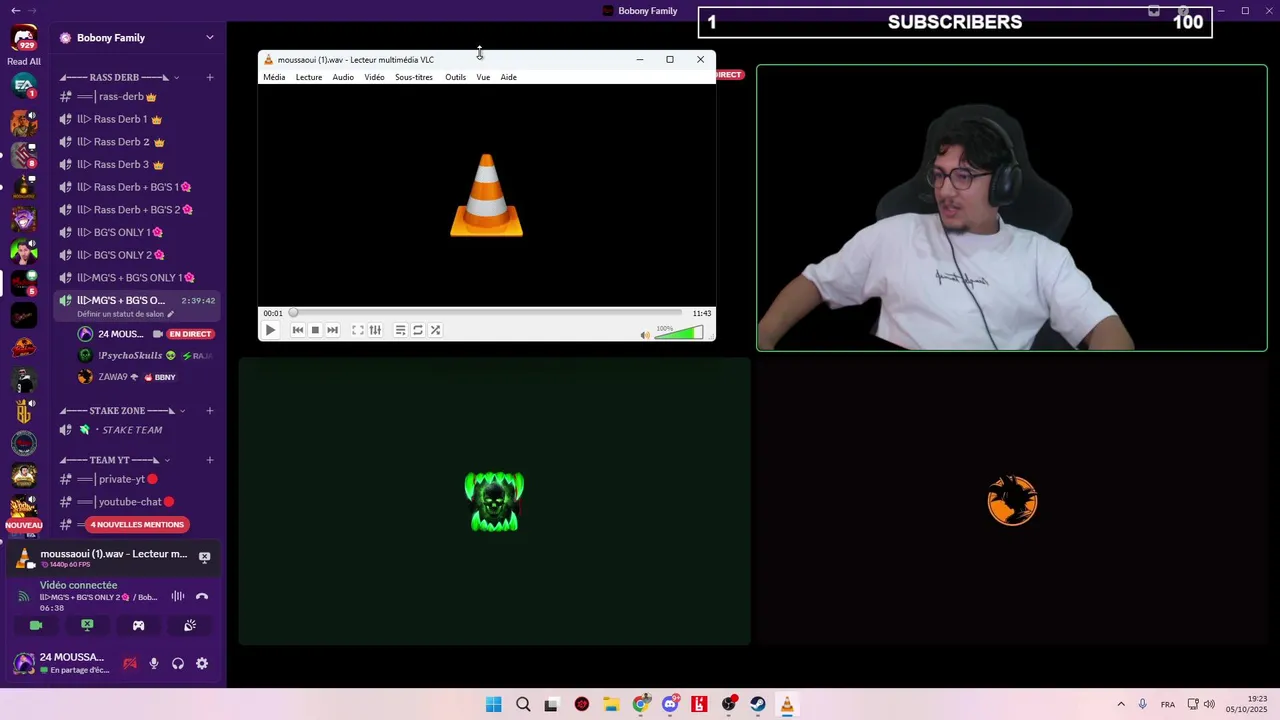Open the rass-derb text channel
Viewport: 1280px width, 720px height.
[x=136, y=97]
